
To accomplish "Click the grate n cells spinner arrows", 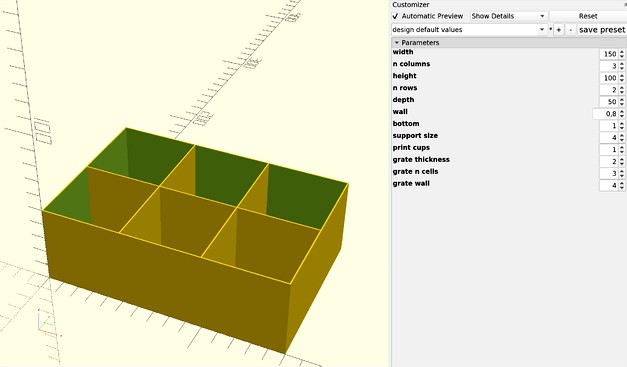I will click(622, 174).
